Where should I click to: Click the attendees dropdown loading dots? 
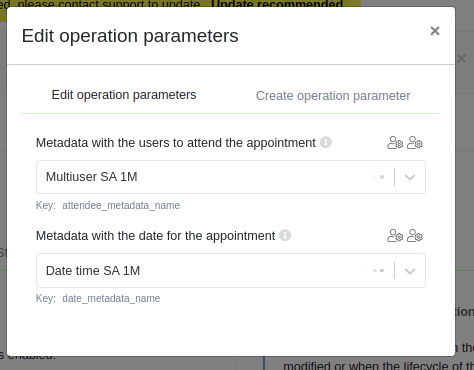(379, 177)
